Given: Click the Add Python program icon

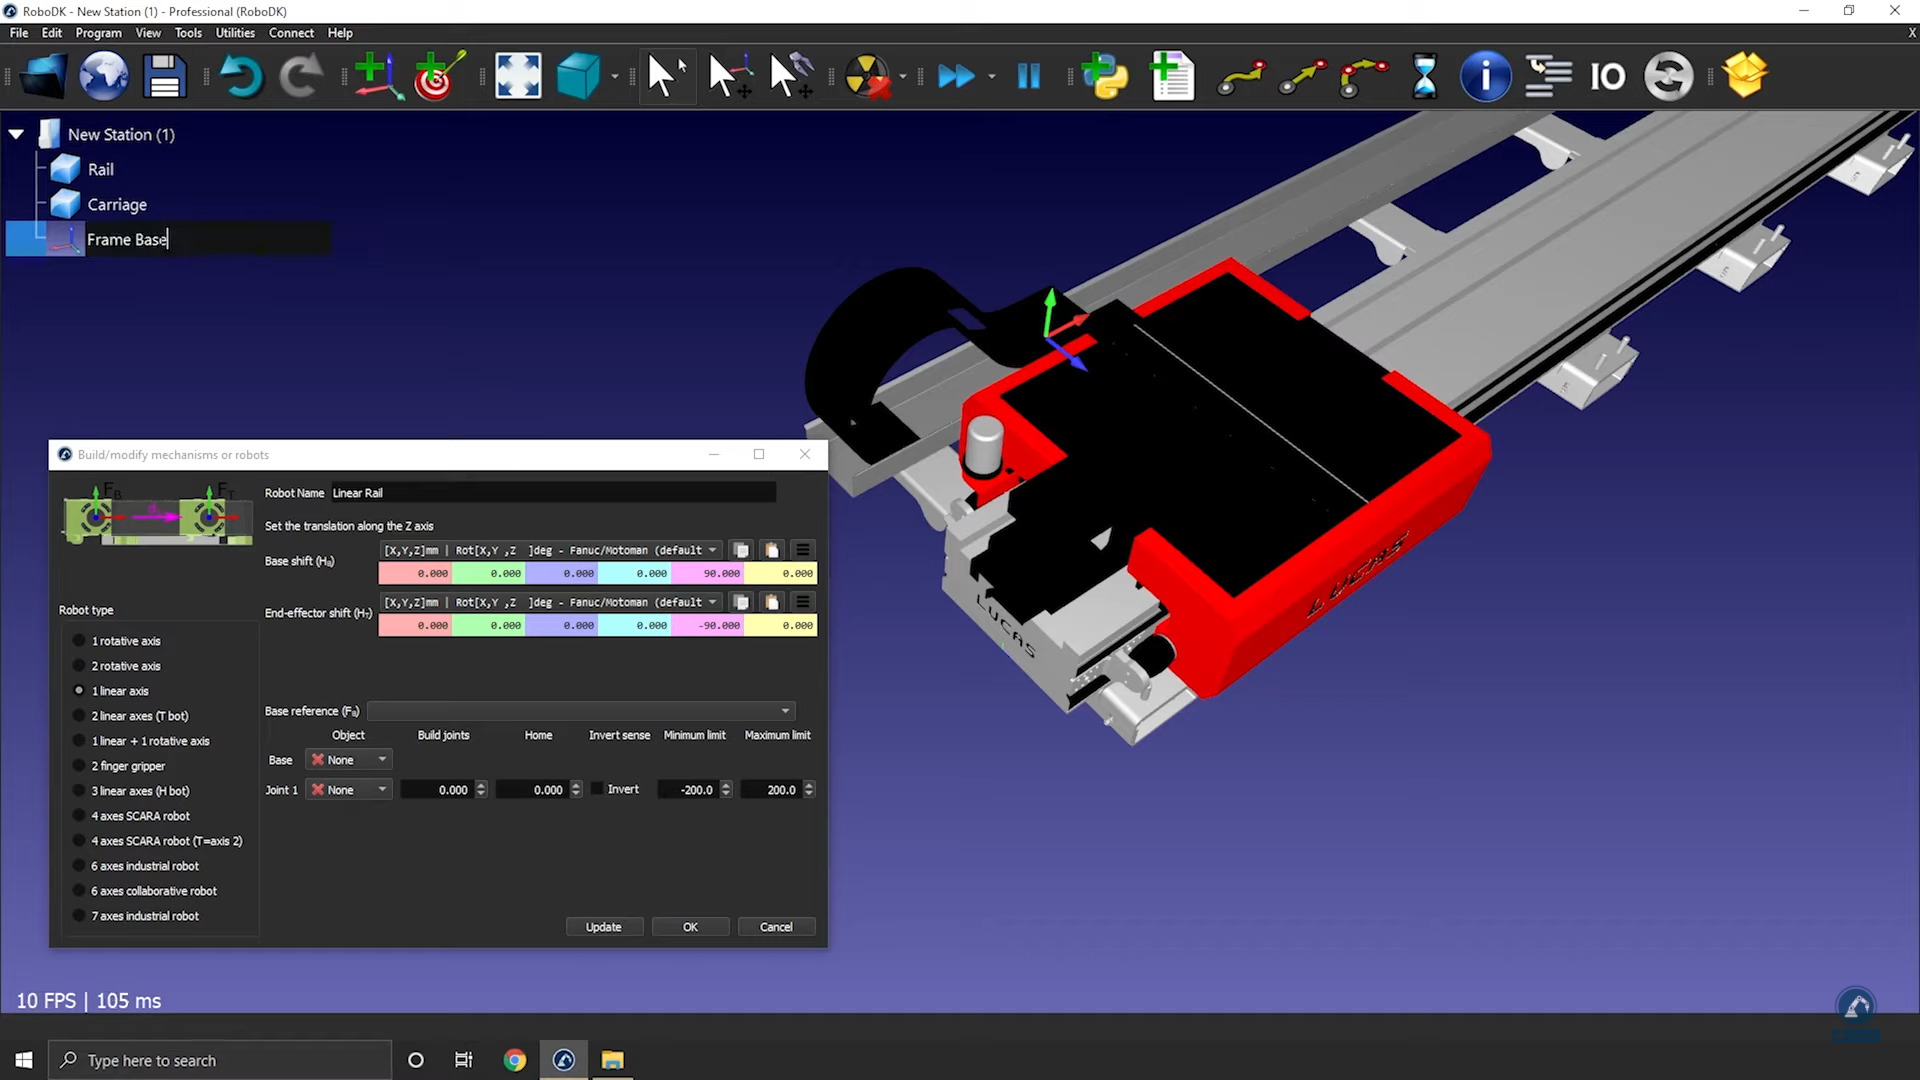Looking at the screenshot, I should [x=1105, y=76].
